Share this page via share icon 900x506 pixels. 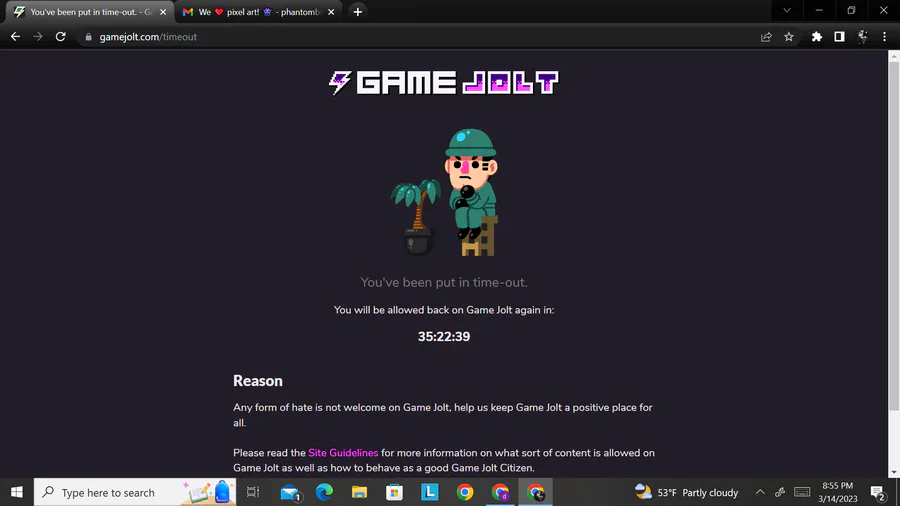tap(766, 37)
